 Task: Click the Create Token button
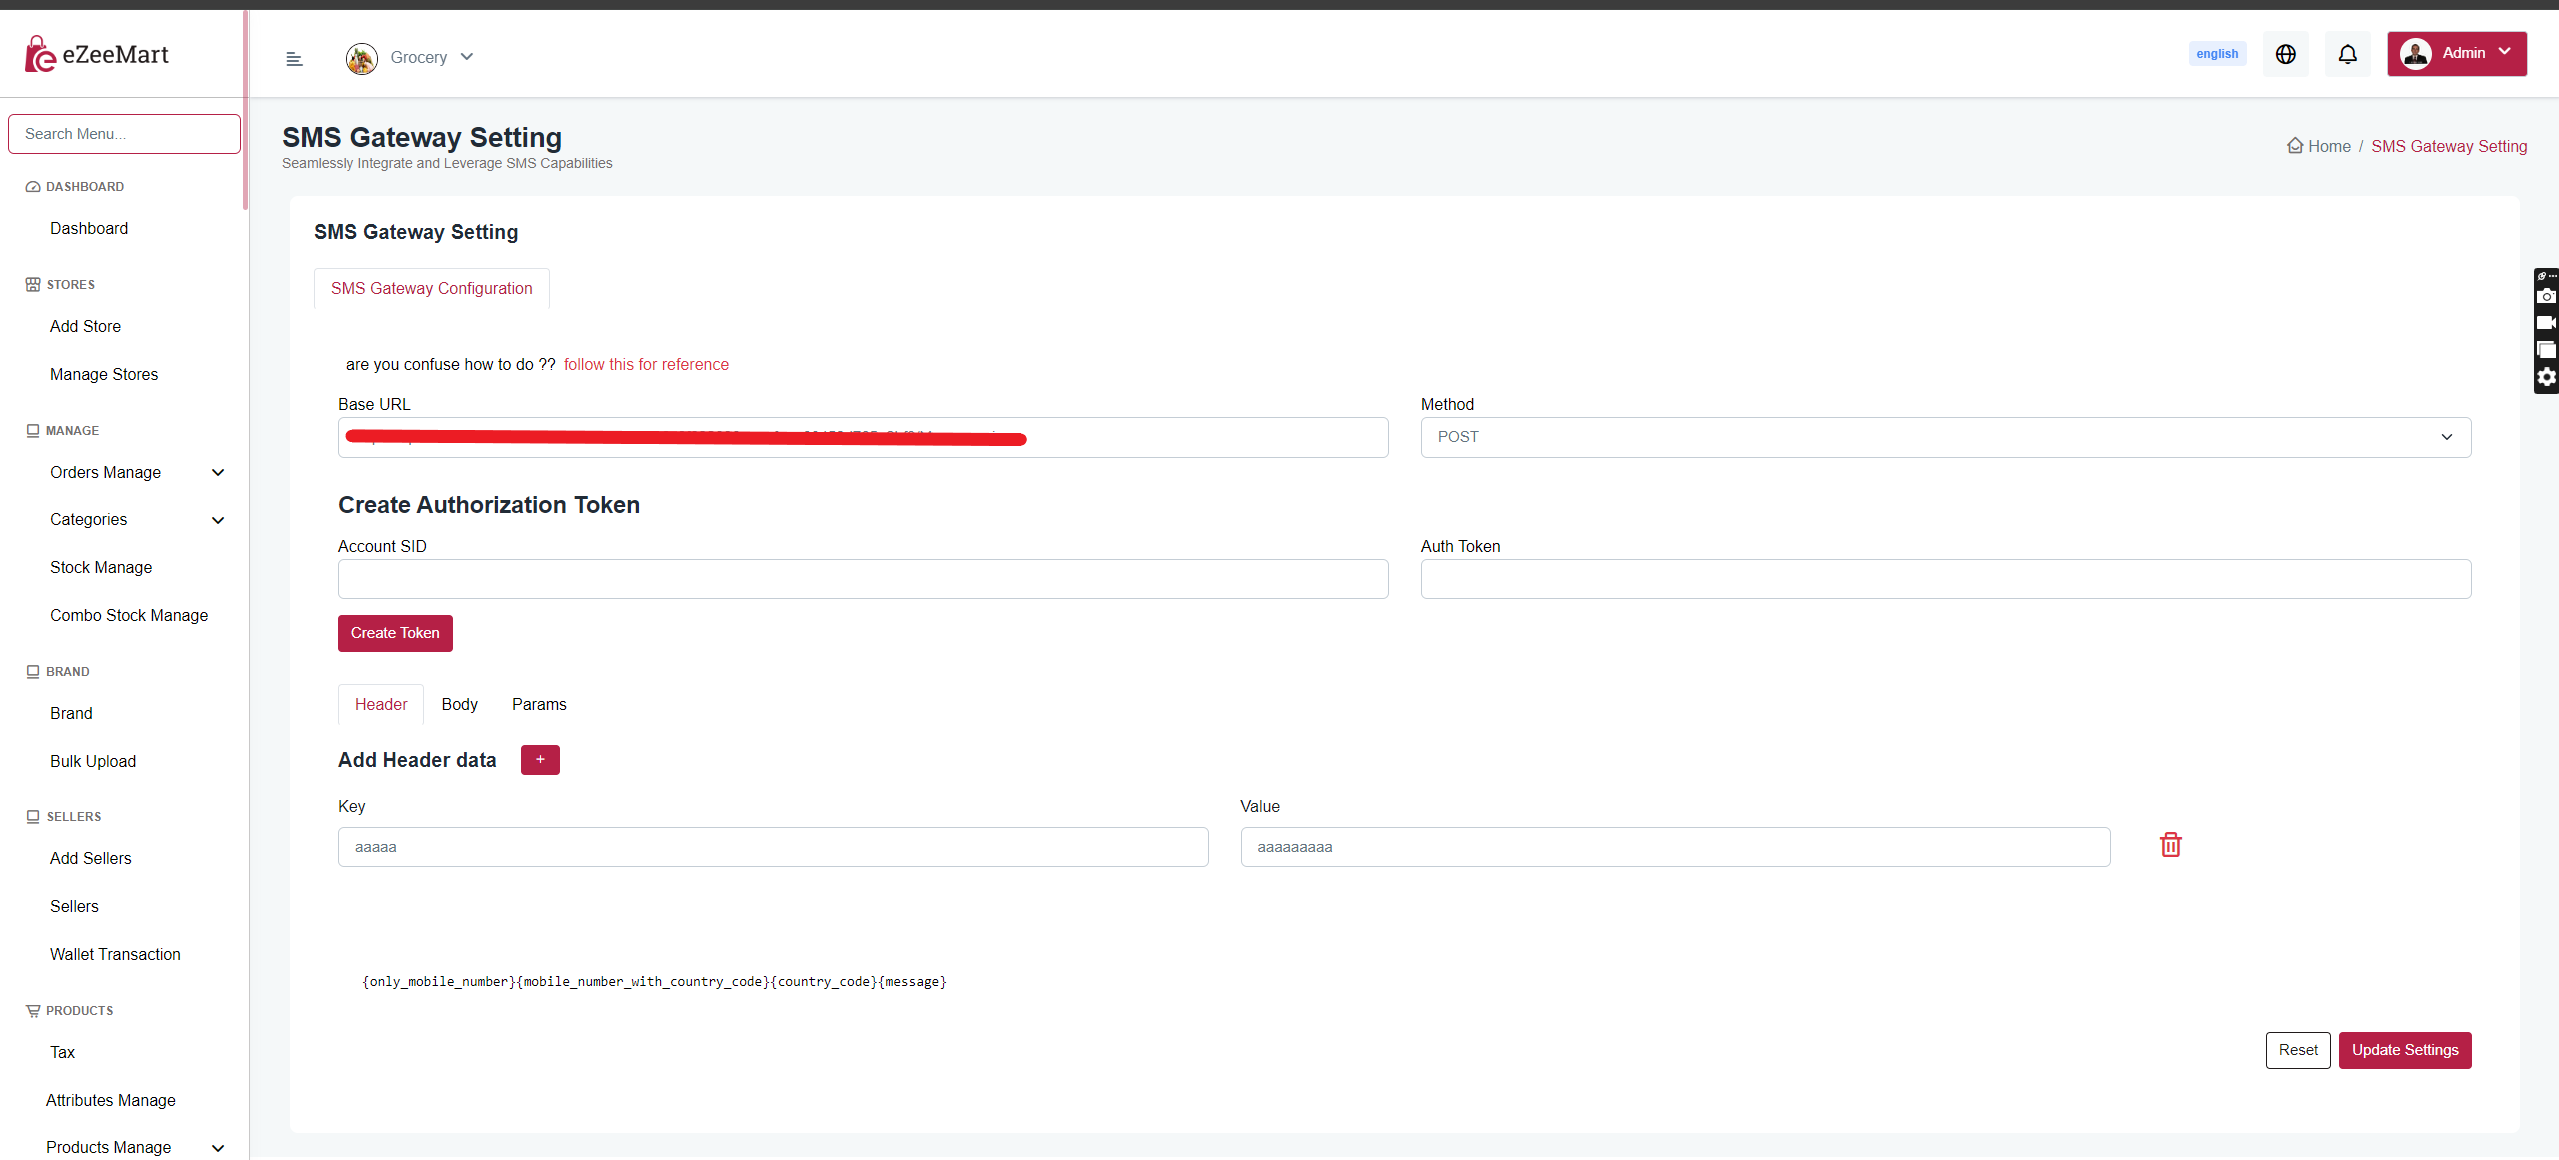point(395,634)
